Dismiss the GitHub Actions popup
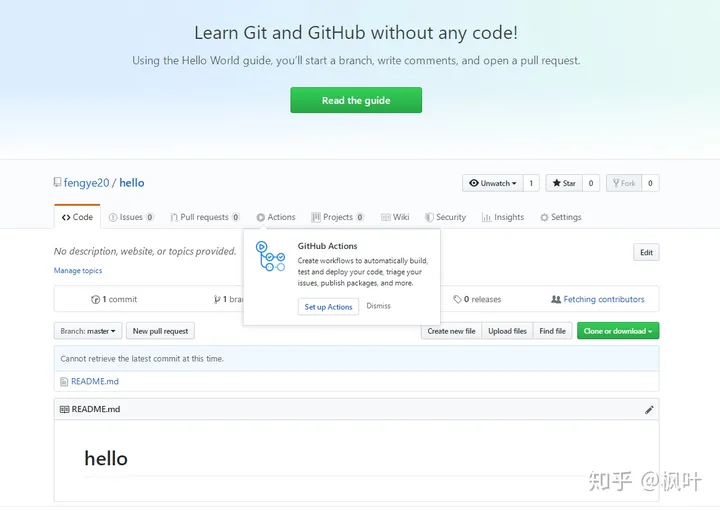The height and width of the screenshot is (511, 720). coord(378,306)
